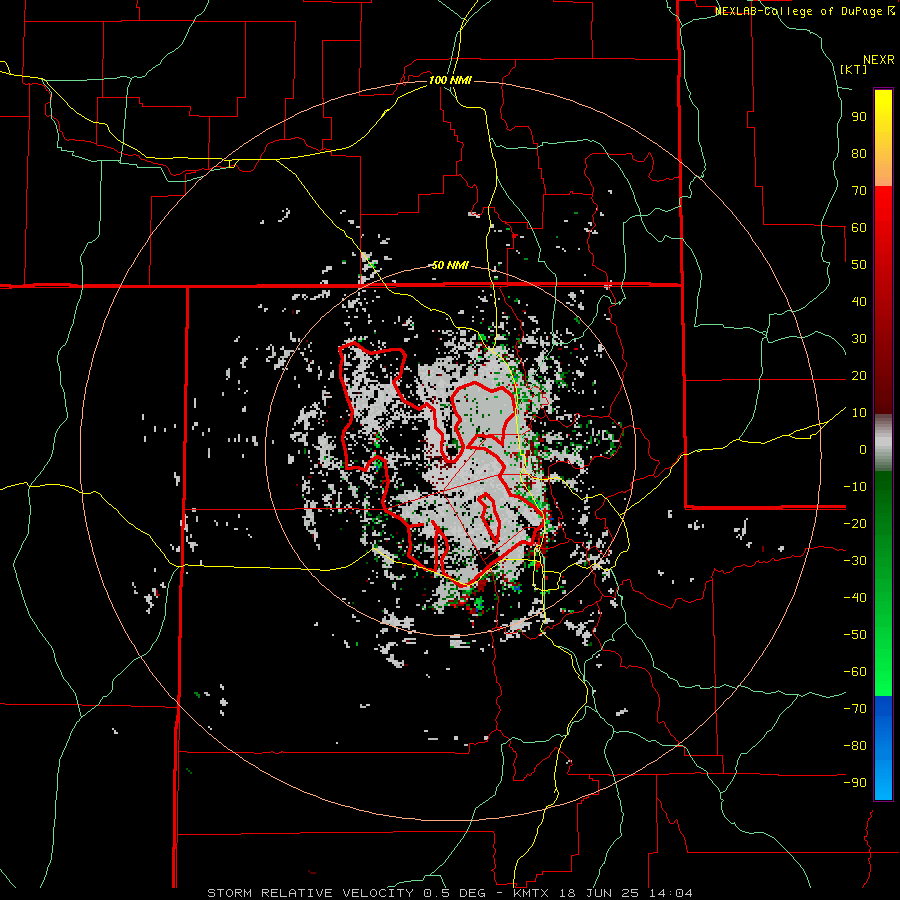
Task: Click the positive 90 knot scale label
Action: click(859, 117)
